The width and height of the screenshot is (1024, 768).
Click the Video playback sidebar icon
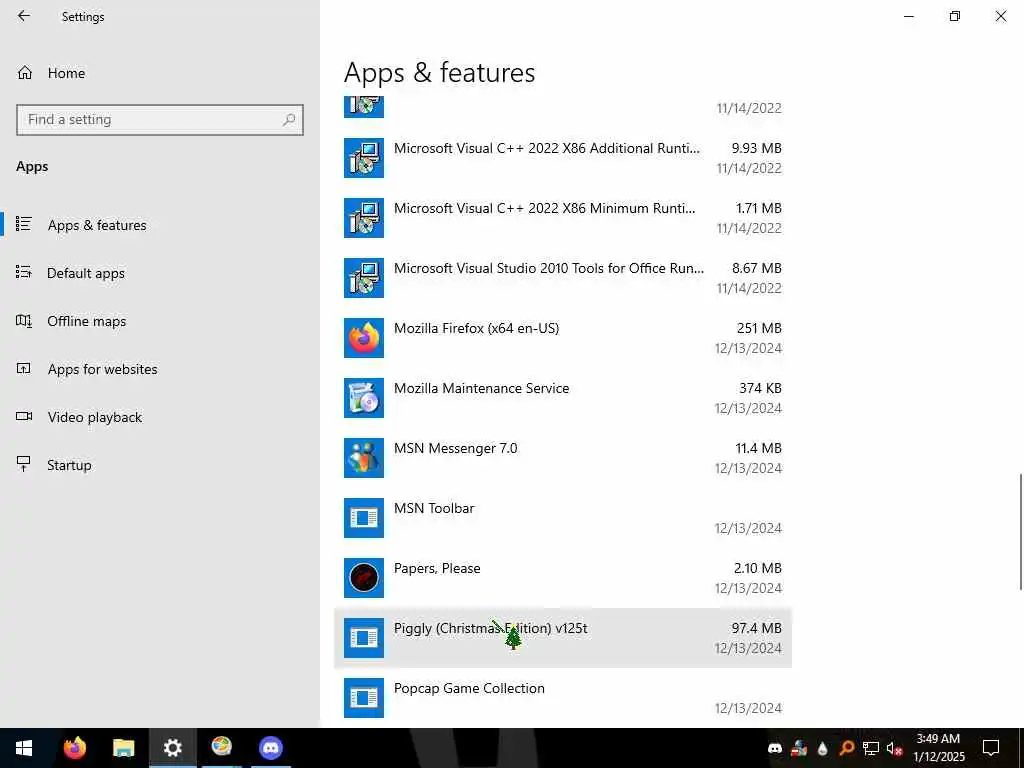point(24,417)
